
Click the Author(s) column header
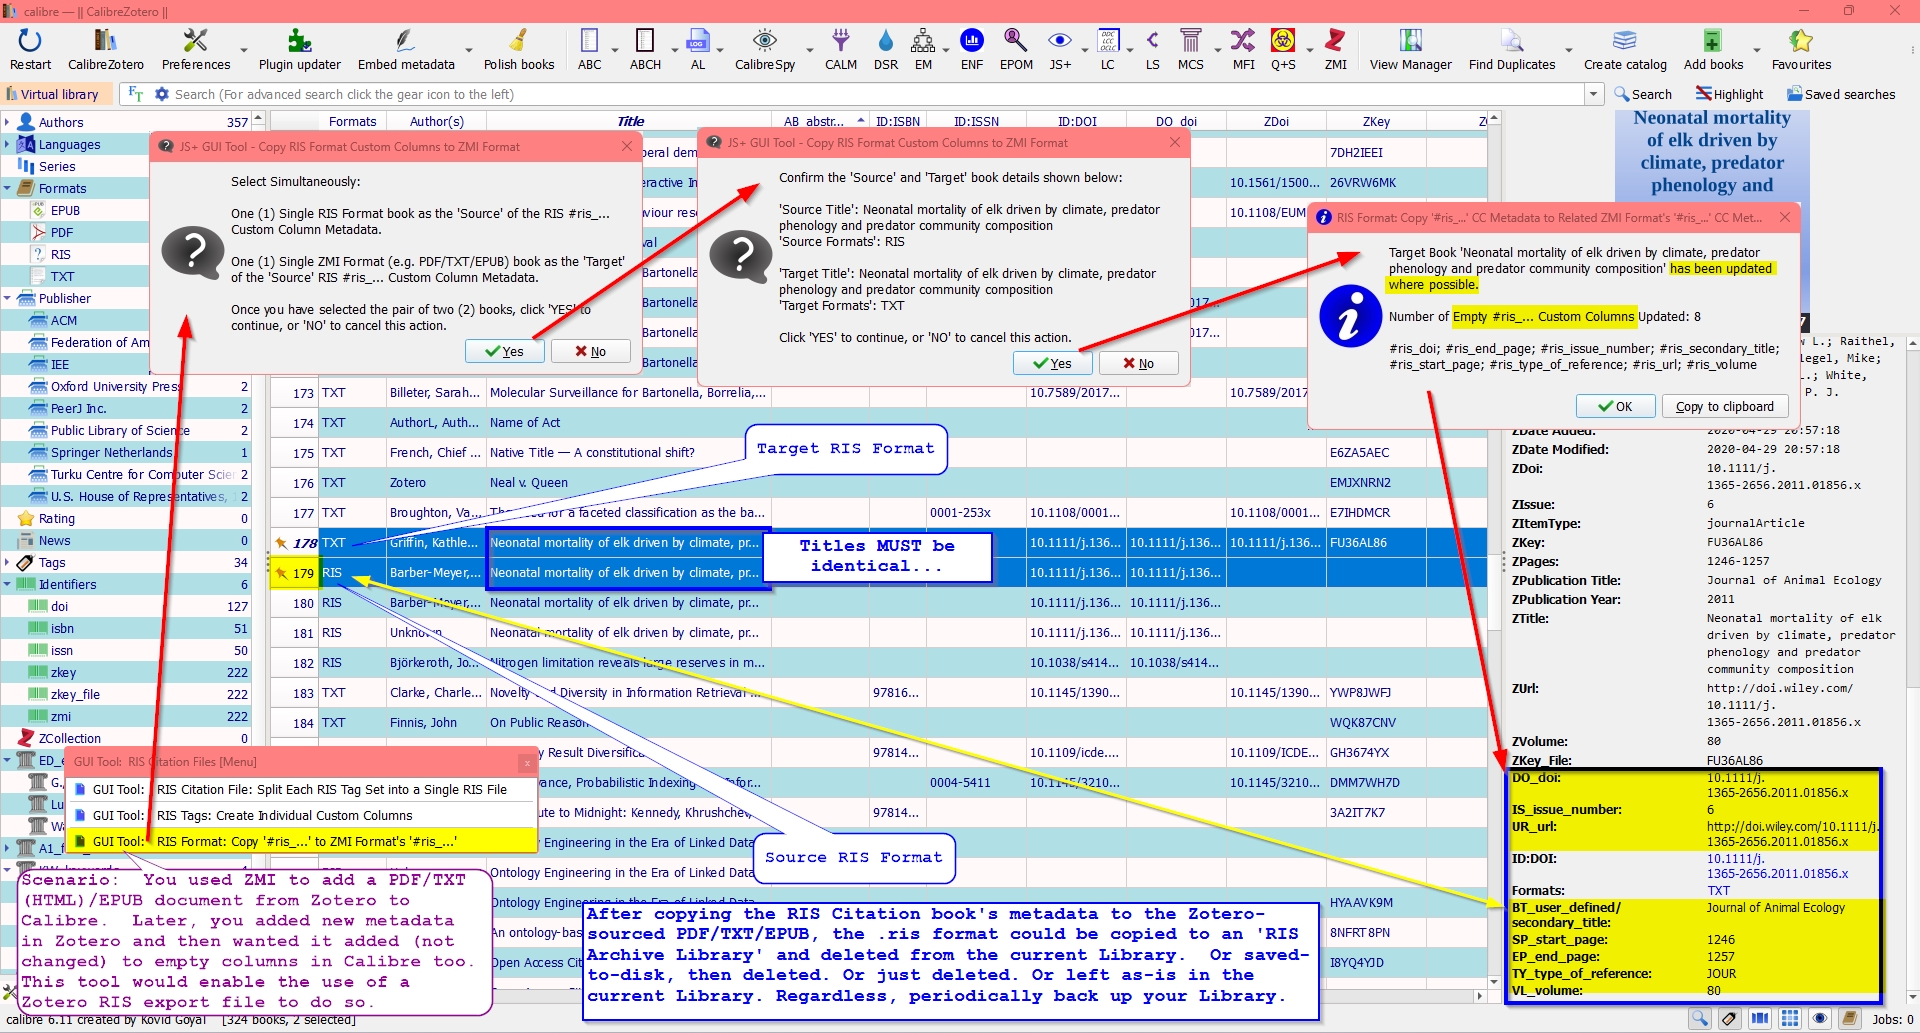pyautogui.click(x=436, y=121)
